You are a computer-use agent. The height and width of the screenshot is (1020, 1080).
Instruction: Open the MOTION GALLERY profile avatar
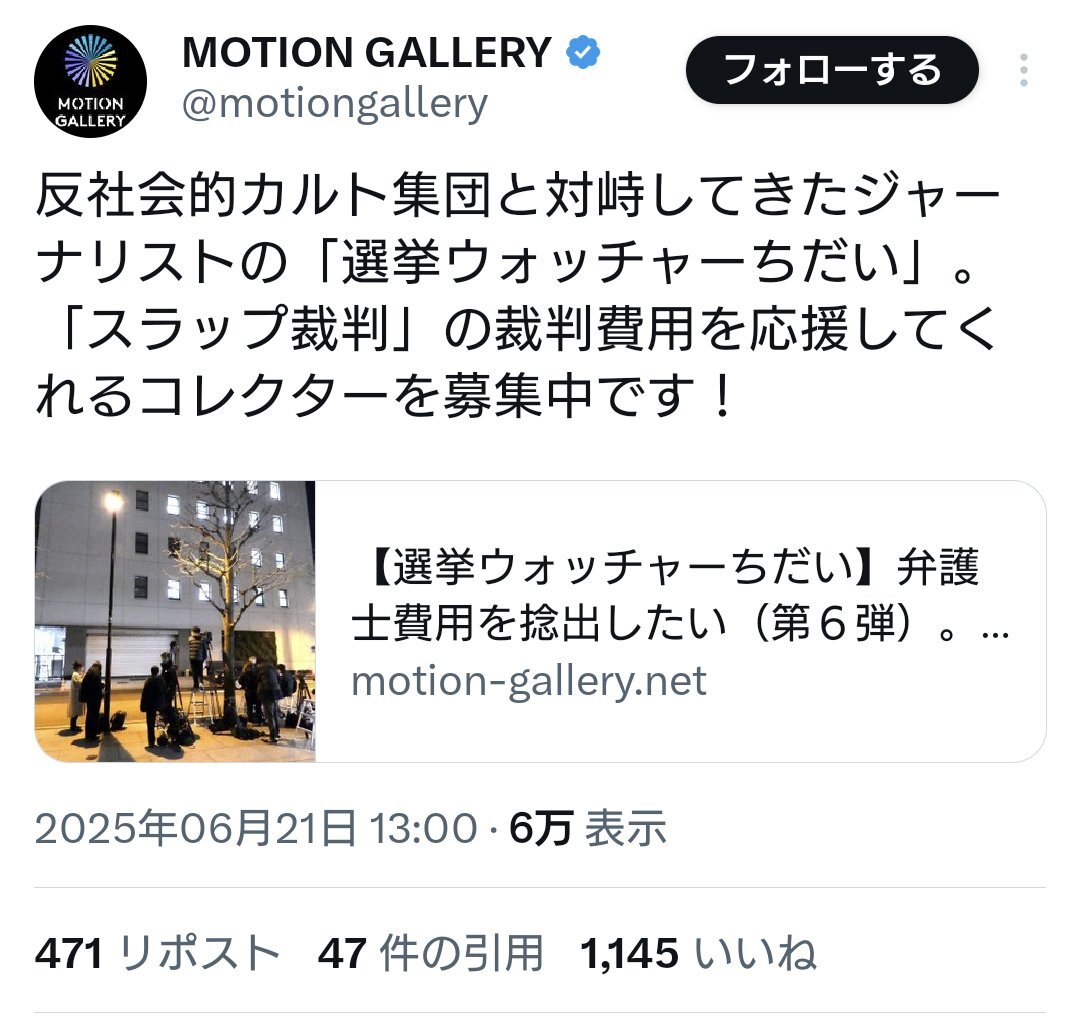tap(90, 81)
